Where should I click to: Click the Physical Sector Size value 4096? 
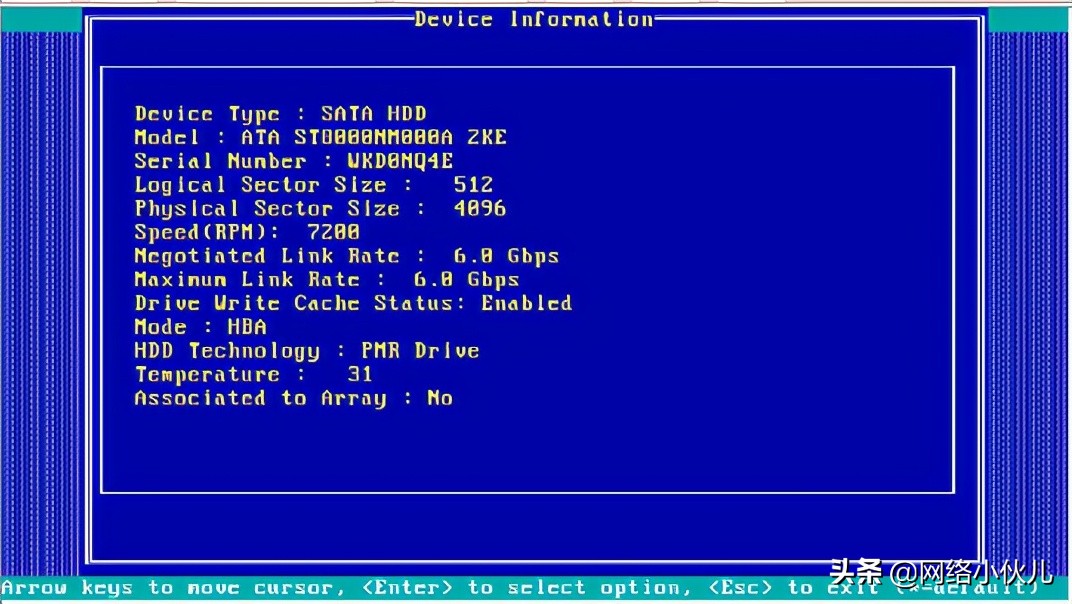coord(480,209)
